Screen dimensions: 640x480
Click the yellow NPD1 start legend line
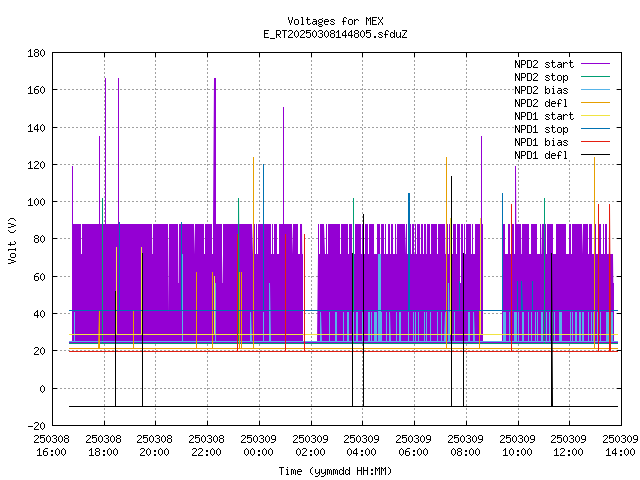click(595, 116)
